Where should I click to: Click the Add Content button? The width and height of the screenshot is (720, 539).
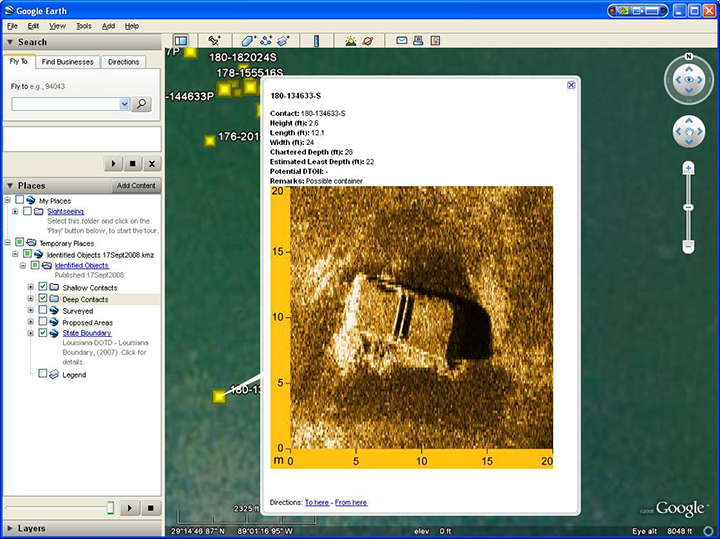click(136, 185)
